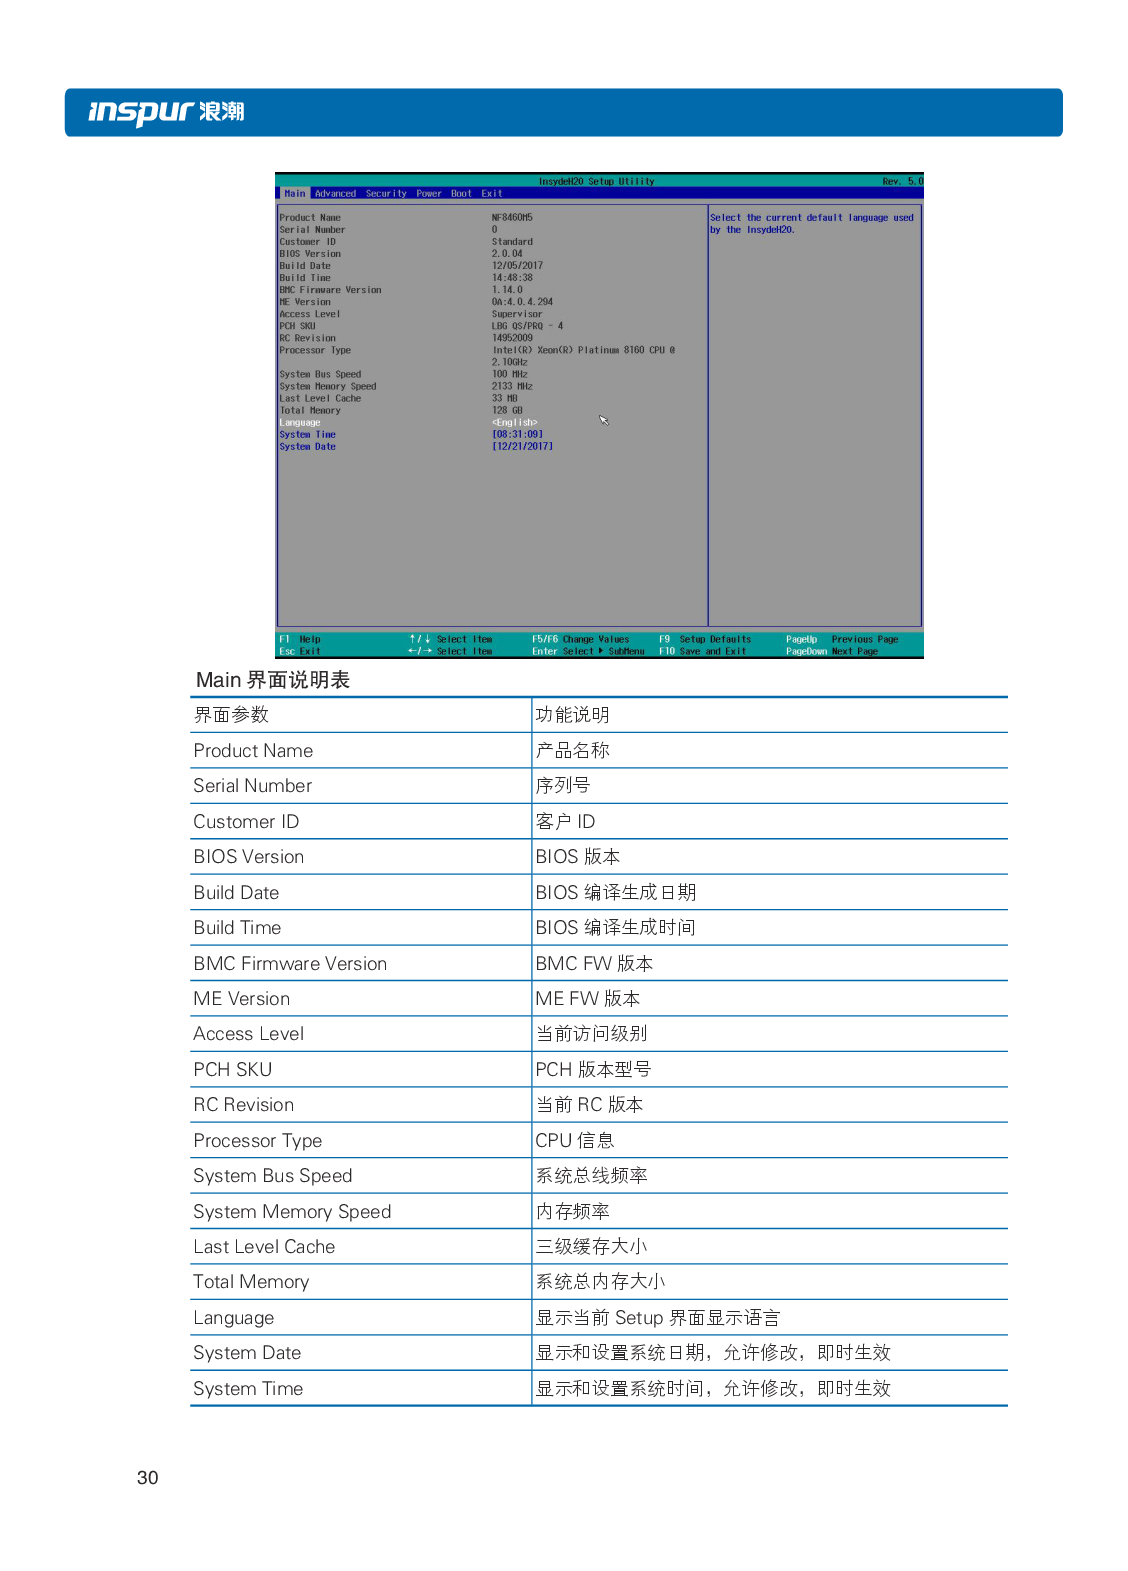Switch to the Security BIOS tab
1128x1571 pixels.
coord(386,194)
